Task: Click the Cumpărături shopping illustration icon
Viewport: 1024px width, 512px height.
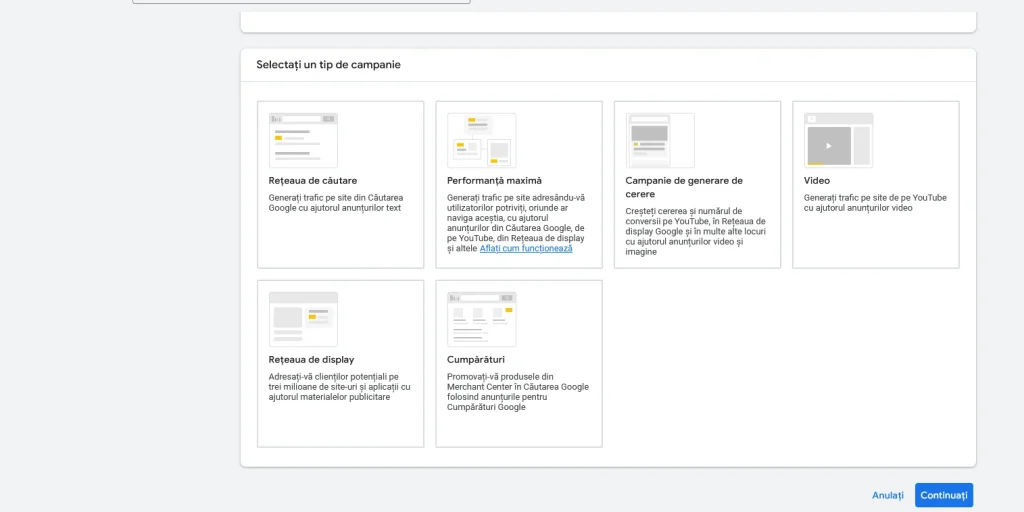Action: [481, 319]
